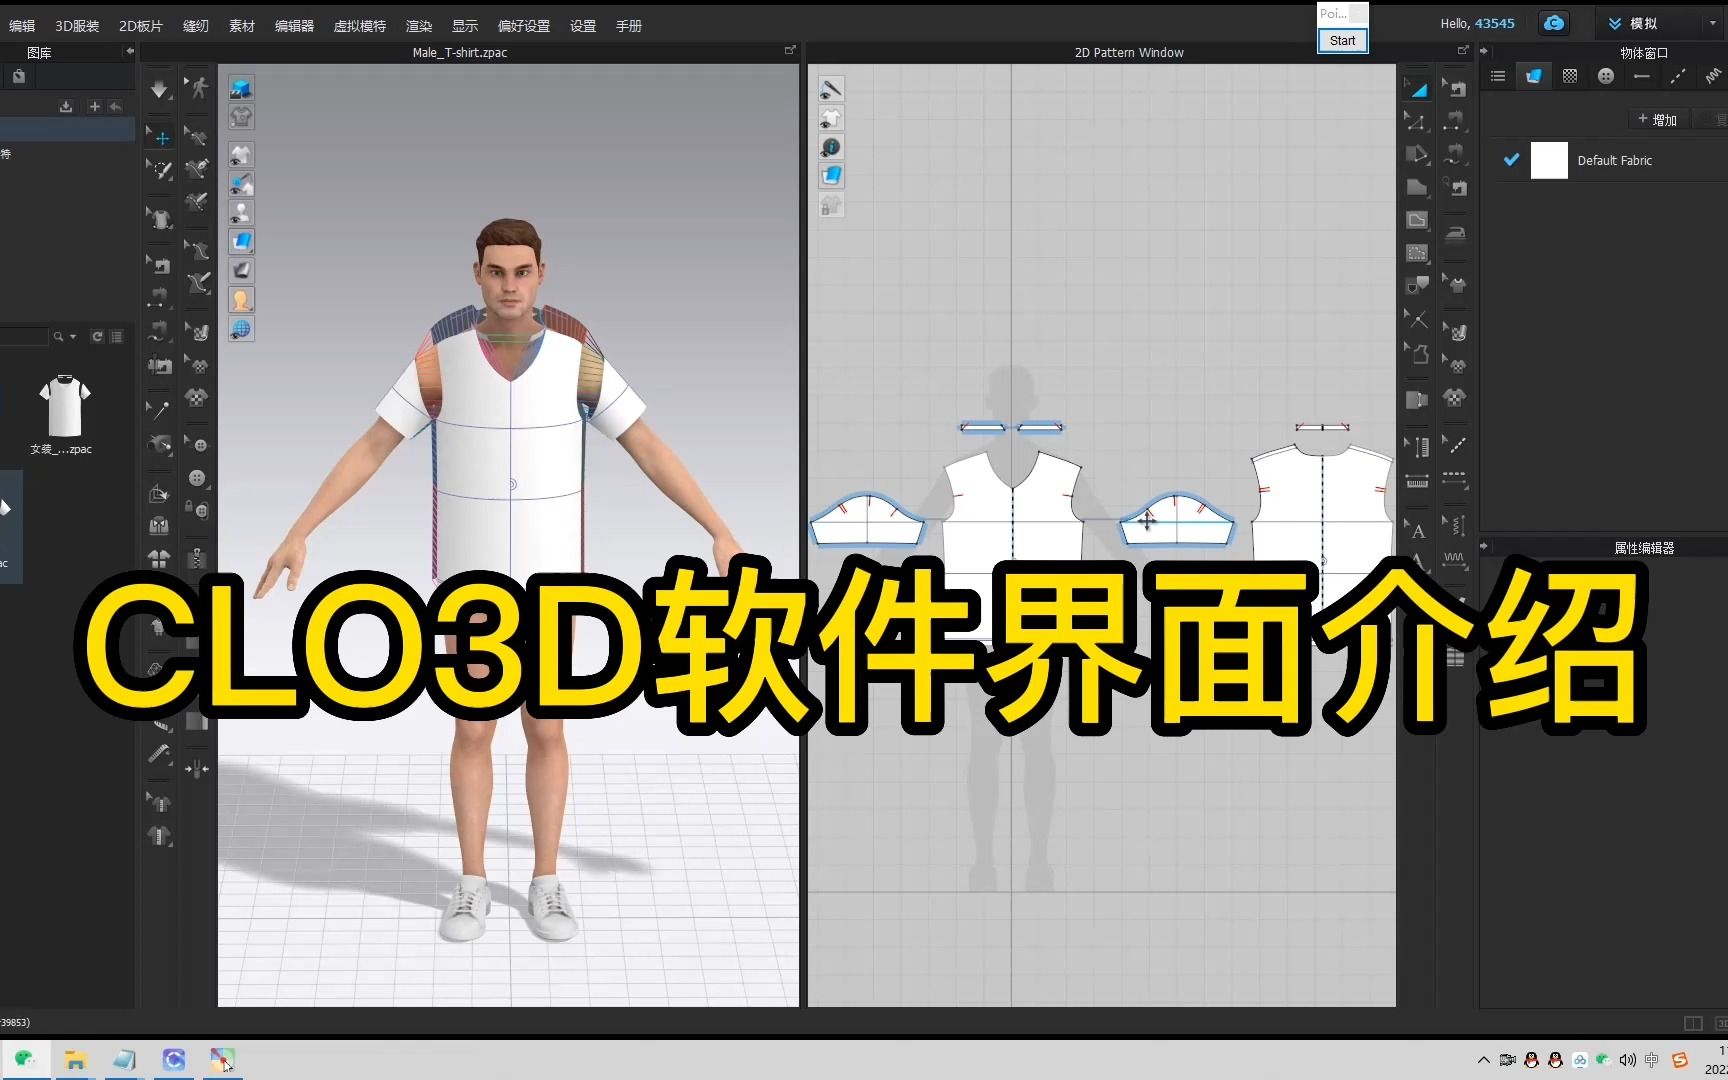The image size is (1728, 1080).
Task: Toggle Show 2D Information icon
Action: [831, 147]
